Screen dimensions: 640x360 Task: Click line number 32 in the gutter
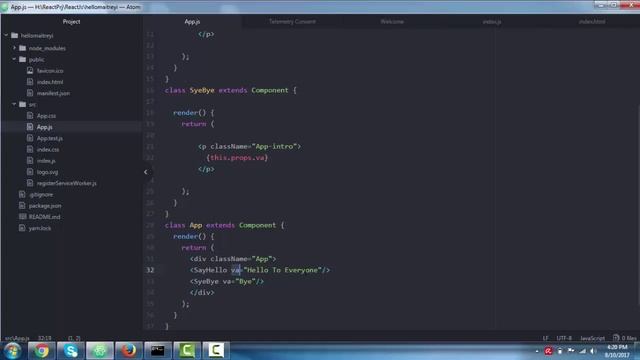point(150,270)
